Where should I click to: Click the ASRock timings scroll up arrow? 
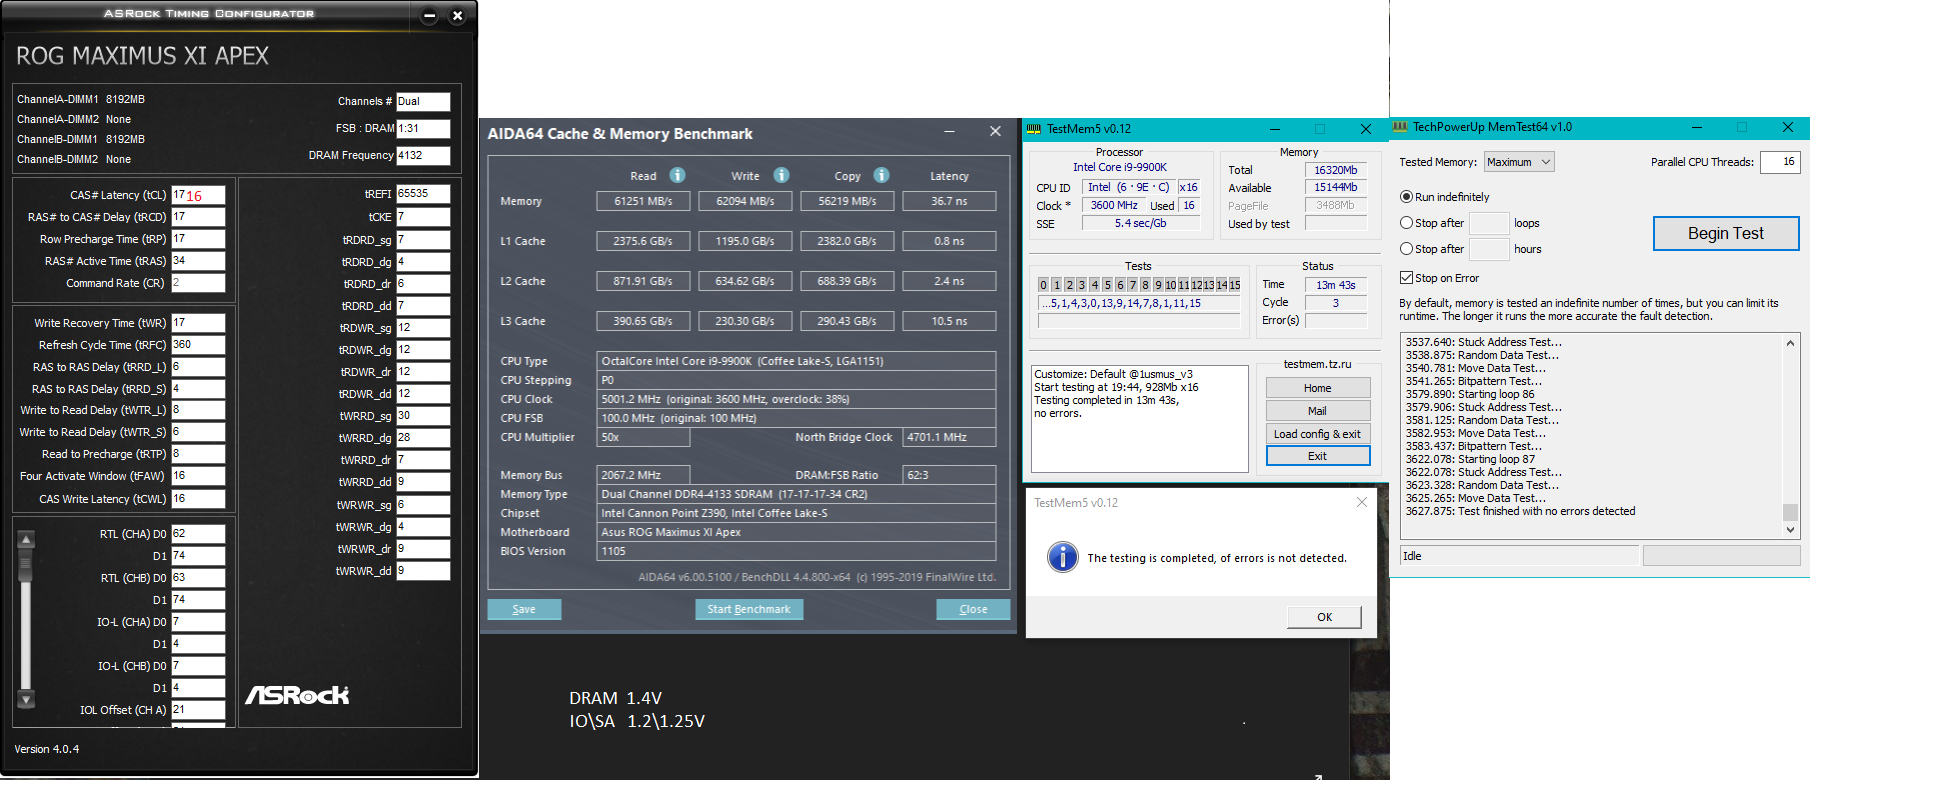(27, 540)
